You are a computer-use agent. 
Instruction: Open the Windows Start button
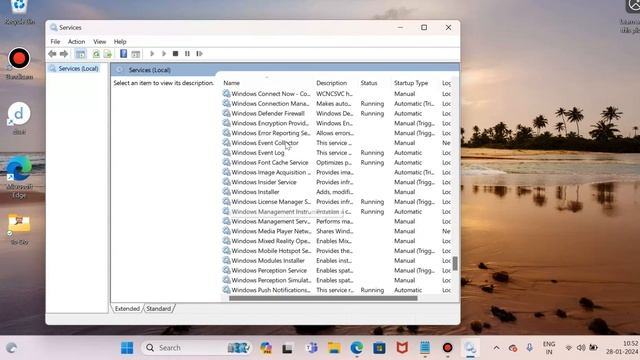(x=127, y=348)
